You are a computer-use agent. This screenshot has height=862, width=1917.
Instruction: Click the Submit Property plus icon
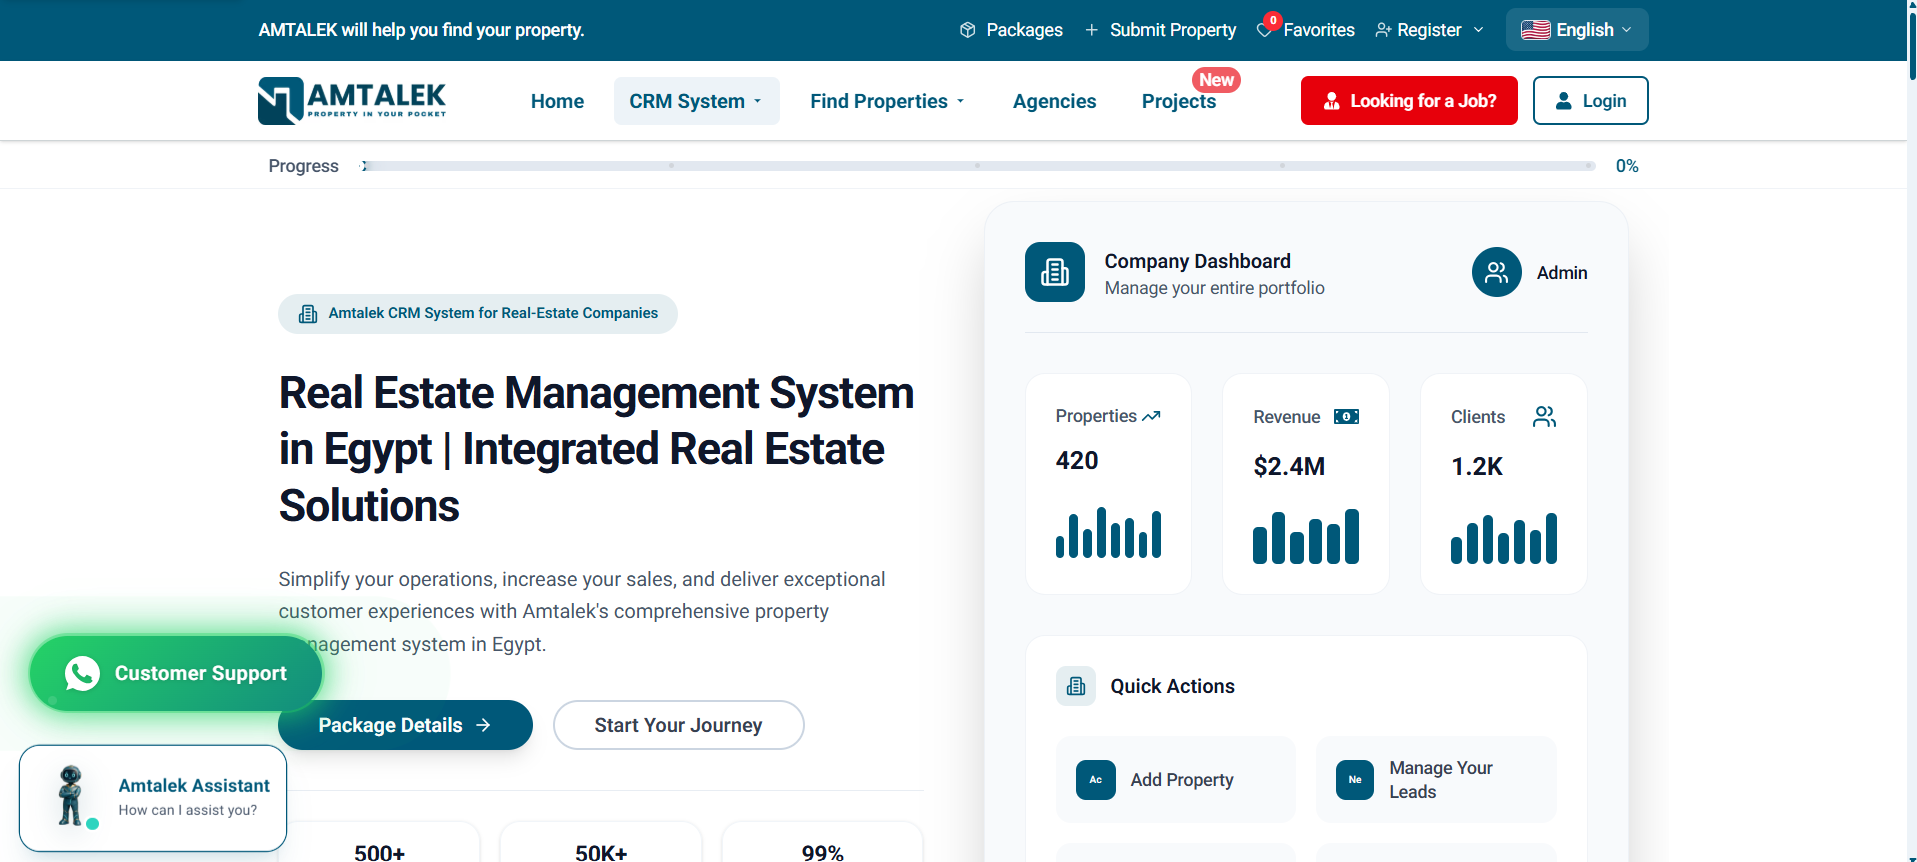pos(1092,30)
